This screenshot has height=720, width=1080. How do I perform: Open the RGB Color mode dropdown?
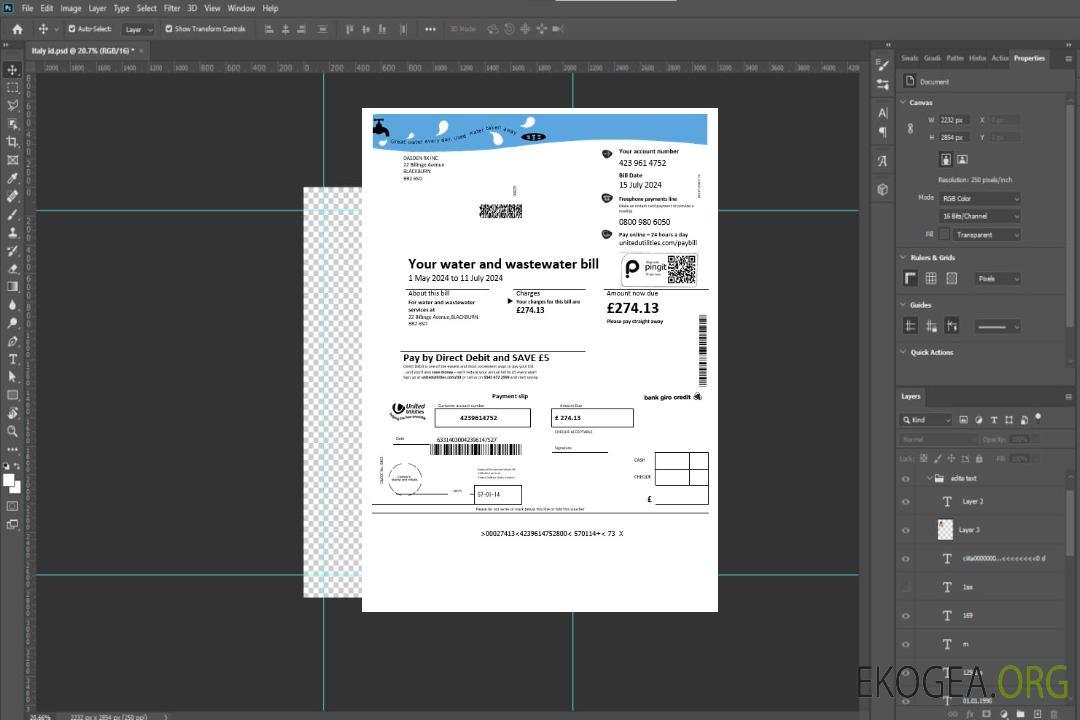(x=979, y=198)
